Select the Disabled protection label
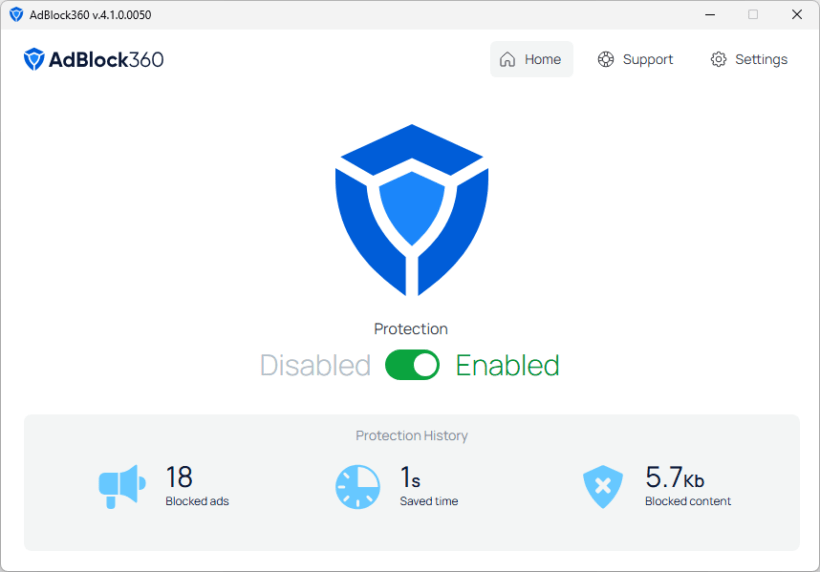This screenshot has width=820, height=572. click(315, 365)
